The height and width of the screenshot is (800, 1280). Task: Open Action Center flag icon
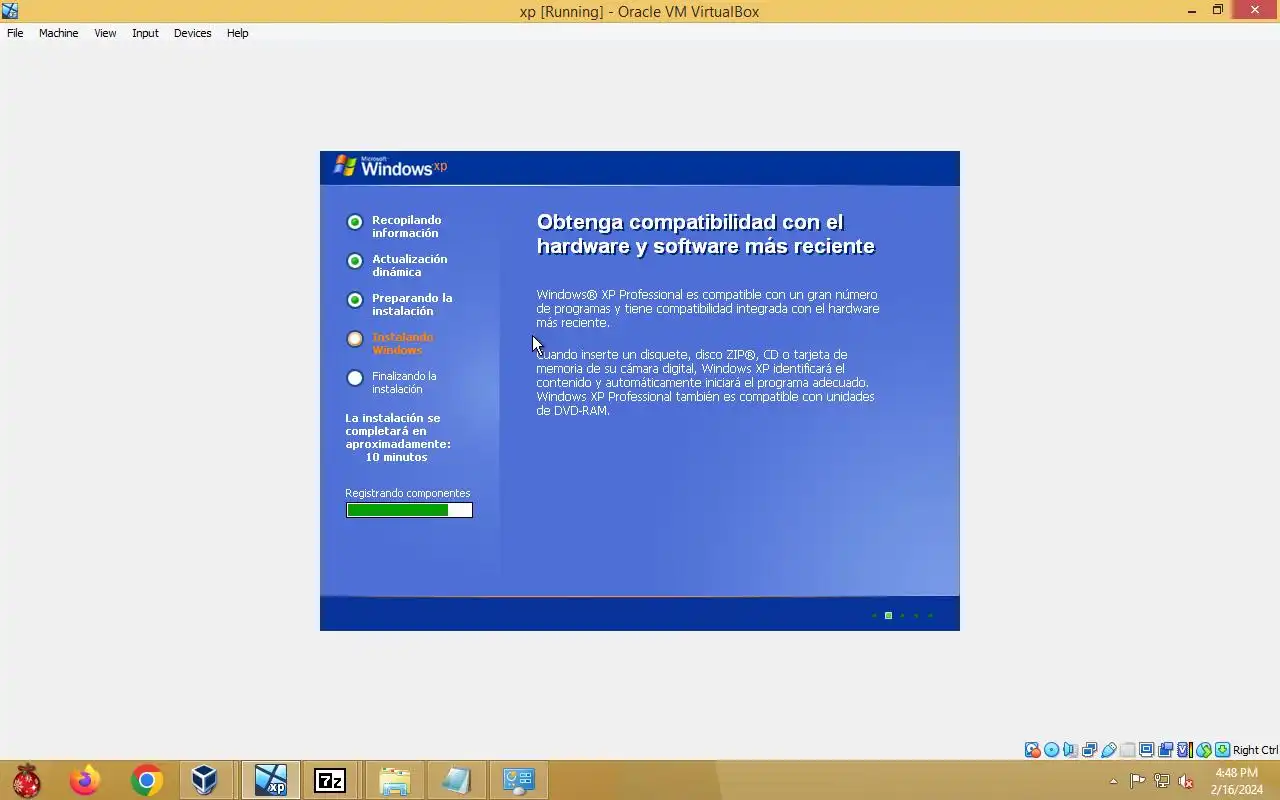click(1138, 781)
